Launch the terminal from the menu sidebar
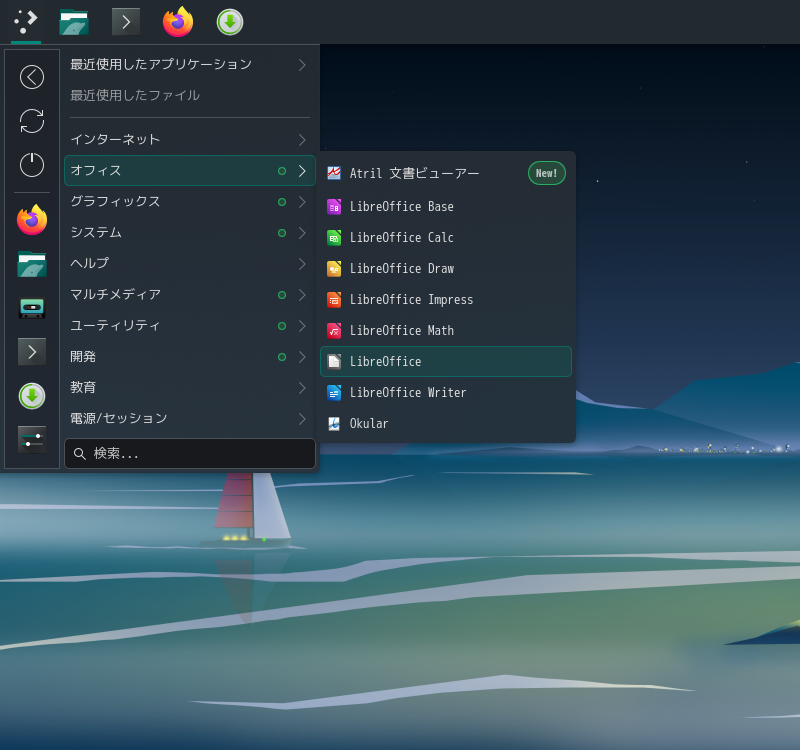 click(32, 352)
